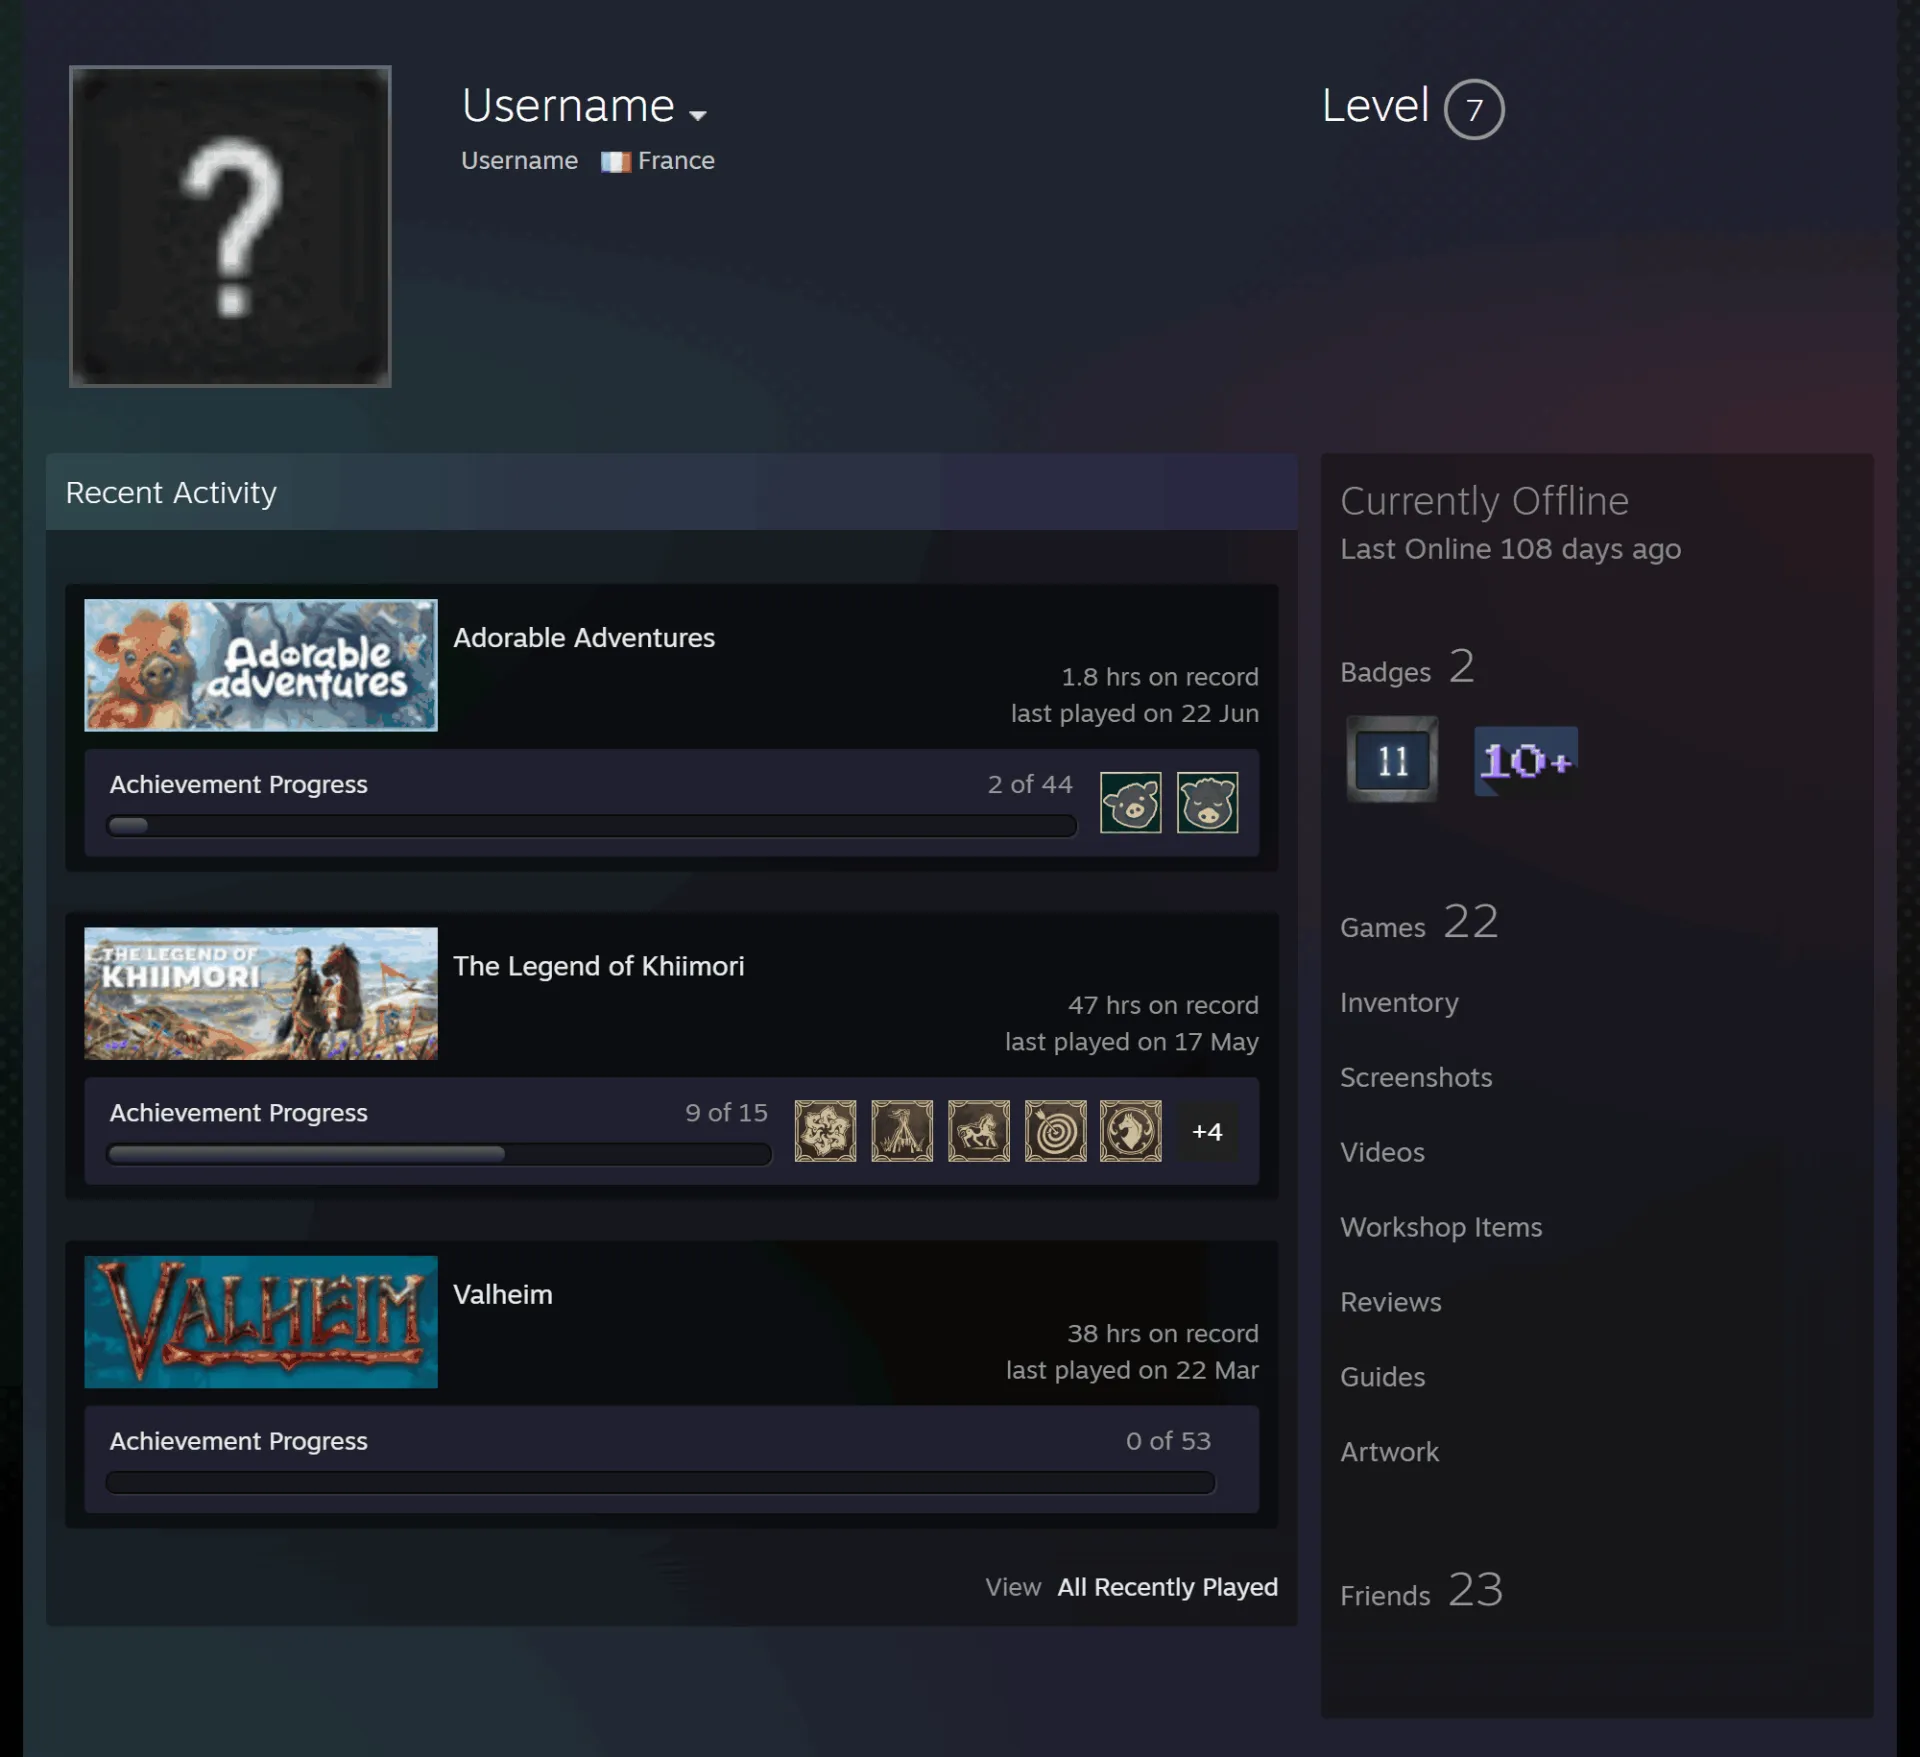Open the Games 22 list
The height and width of the screenshot is (1757, 1920).
(1419, 922)
